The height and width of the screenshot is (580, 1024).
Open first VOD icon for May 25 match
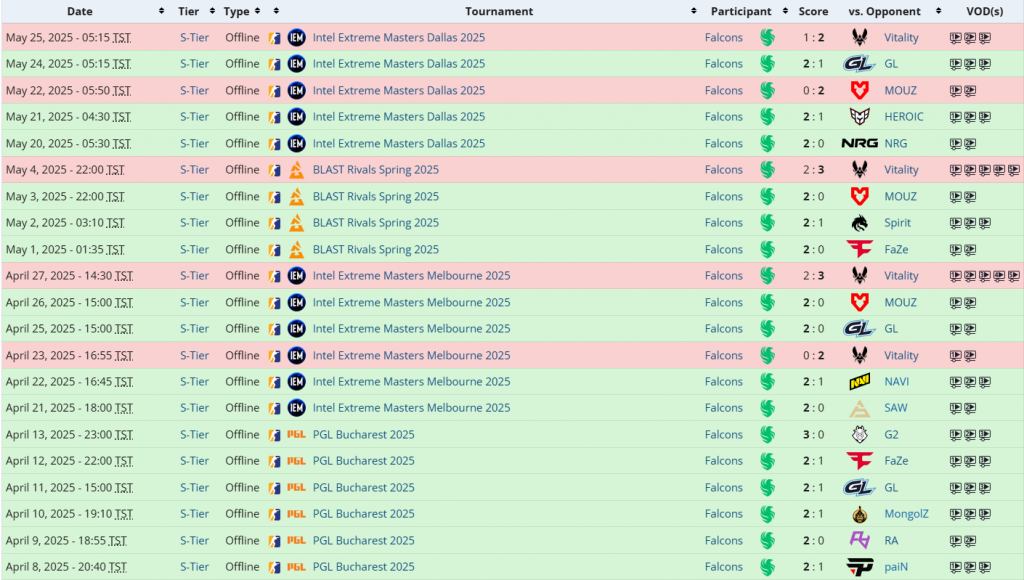pos(955,38)
